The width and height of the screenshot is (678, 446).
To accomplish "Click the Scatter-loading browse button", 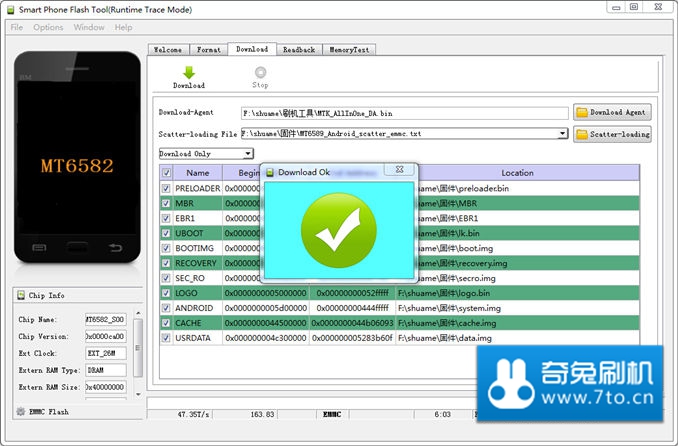I will point(611,133).
